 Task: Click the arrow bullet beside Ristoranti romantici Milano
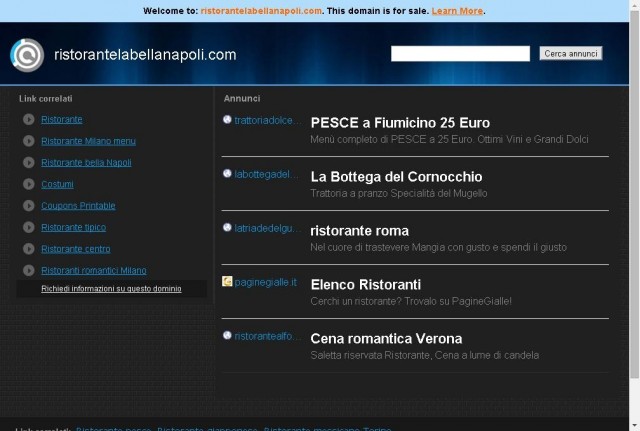click(x=29, y=270)
